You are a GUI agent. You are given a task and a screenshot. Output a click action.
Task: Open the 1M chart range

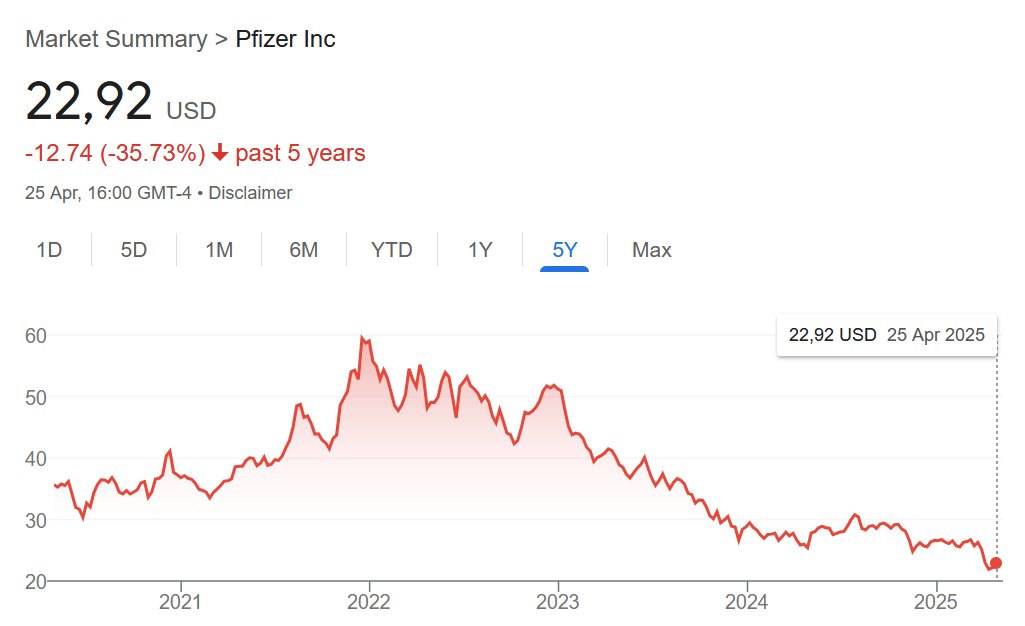(x=219, y=250)
